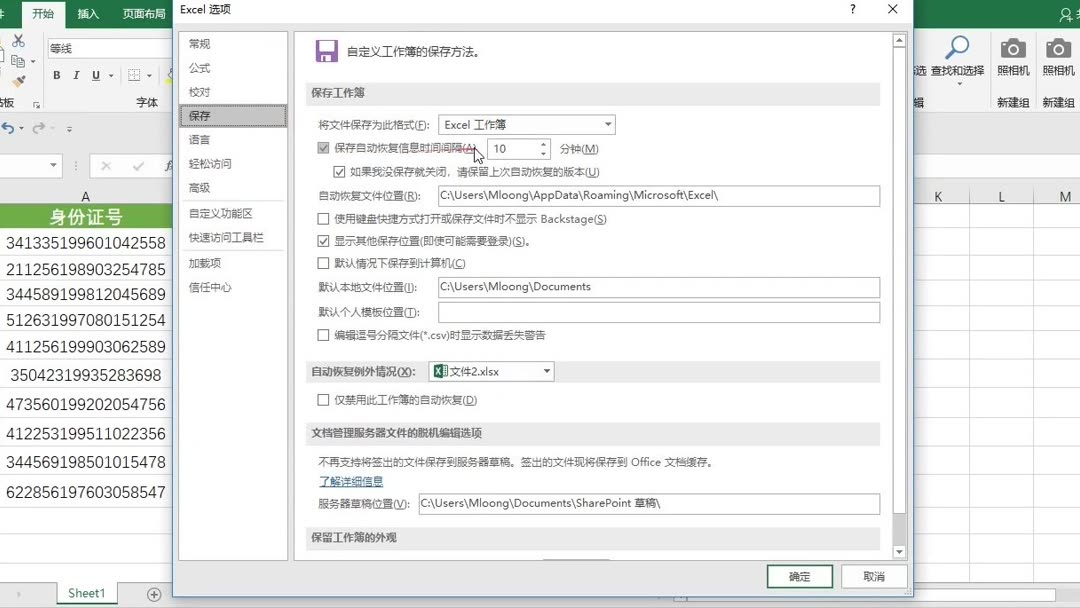The image size is (1080, 608).
Task: Click the 确定 button
Action: [799, 576]
